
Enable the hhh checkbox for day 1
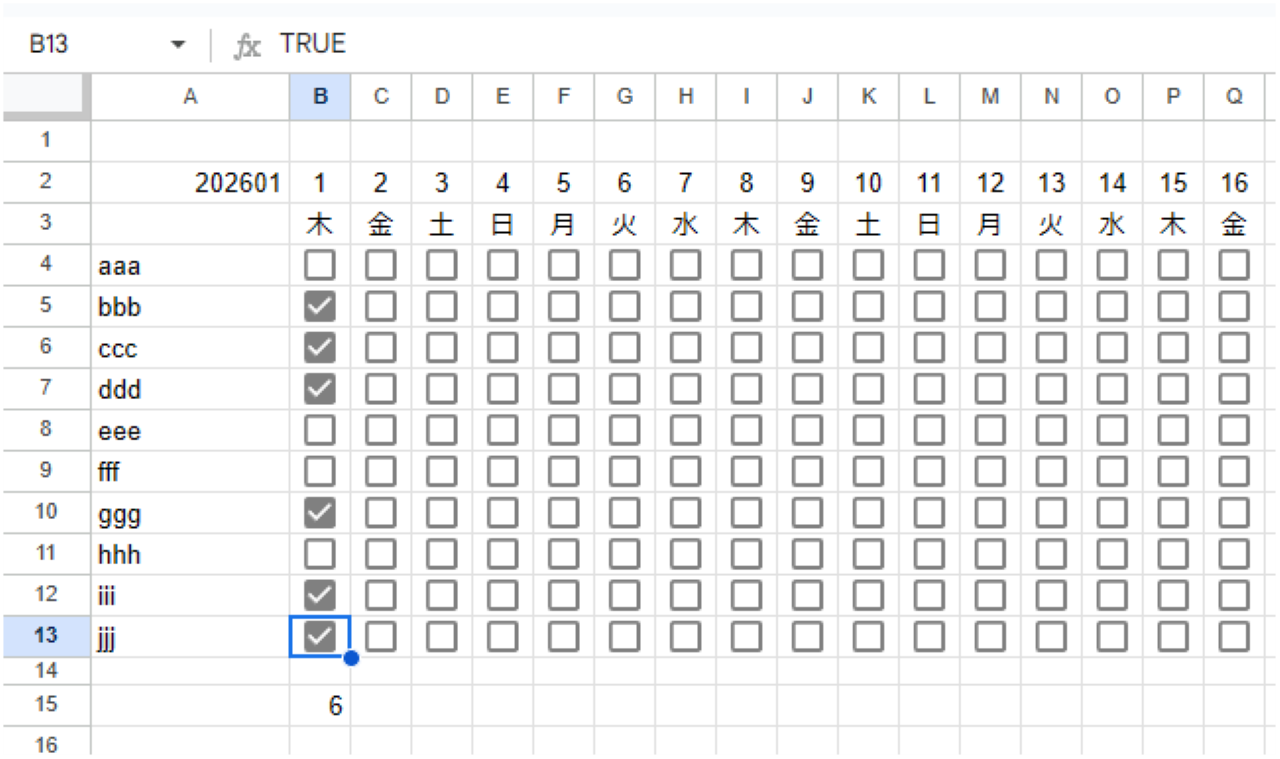point(320,554)
